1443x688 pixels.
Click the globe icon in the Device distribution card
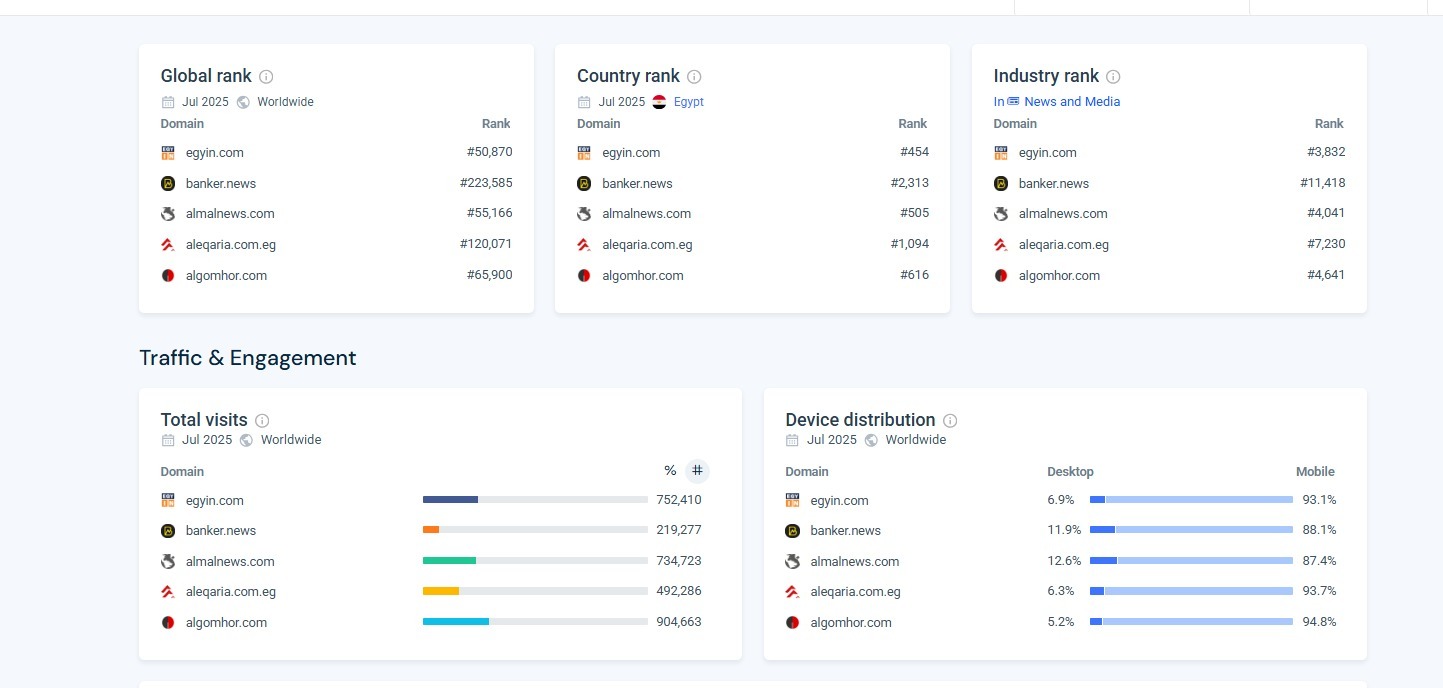click(871, 440)
